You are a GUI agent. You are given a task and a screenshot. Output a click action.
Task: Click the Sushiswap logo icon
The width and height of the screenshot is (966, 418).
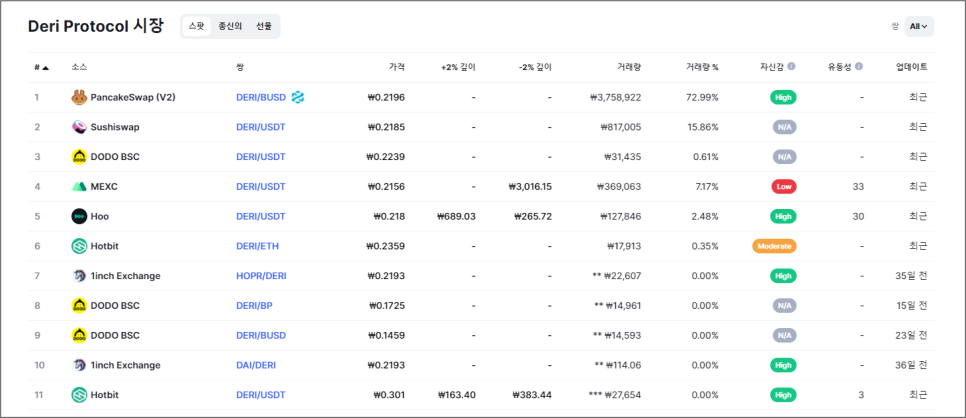[x=79, y=127]
